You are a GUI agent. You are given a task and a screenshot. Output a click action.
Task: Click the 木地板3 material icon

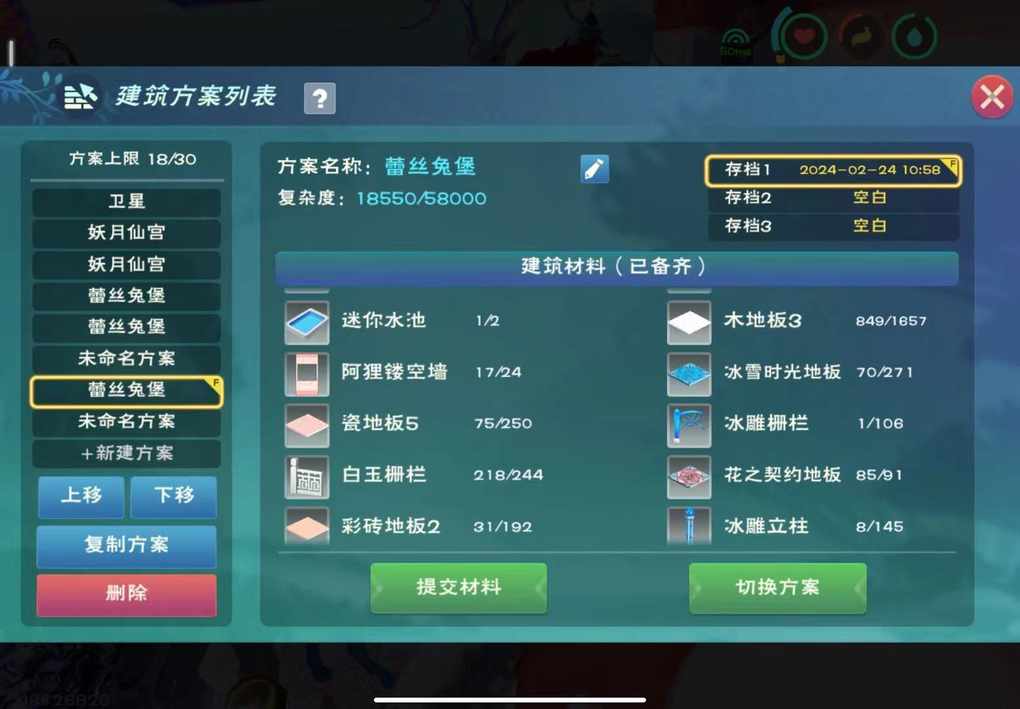[x=689, y=322]
